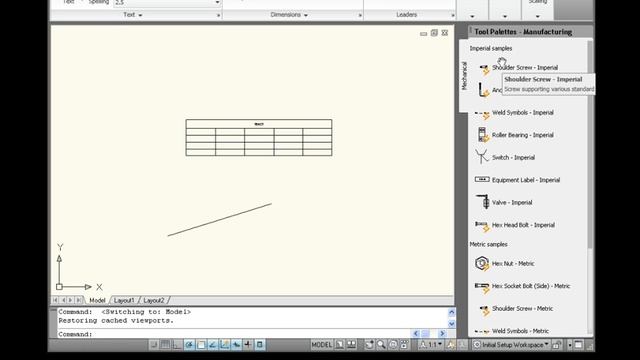Image resolution: width=640 pixels, height=360 pixels.
Task: Choose the Roller Bearing - Imperial tool
Action: coord(515,135)
